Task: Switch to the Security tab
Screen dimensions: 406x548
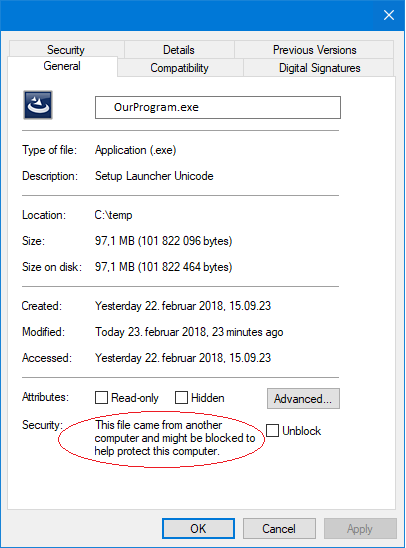Action: coord(66,50)
